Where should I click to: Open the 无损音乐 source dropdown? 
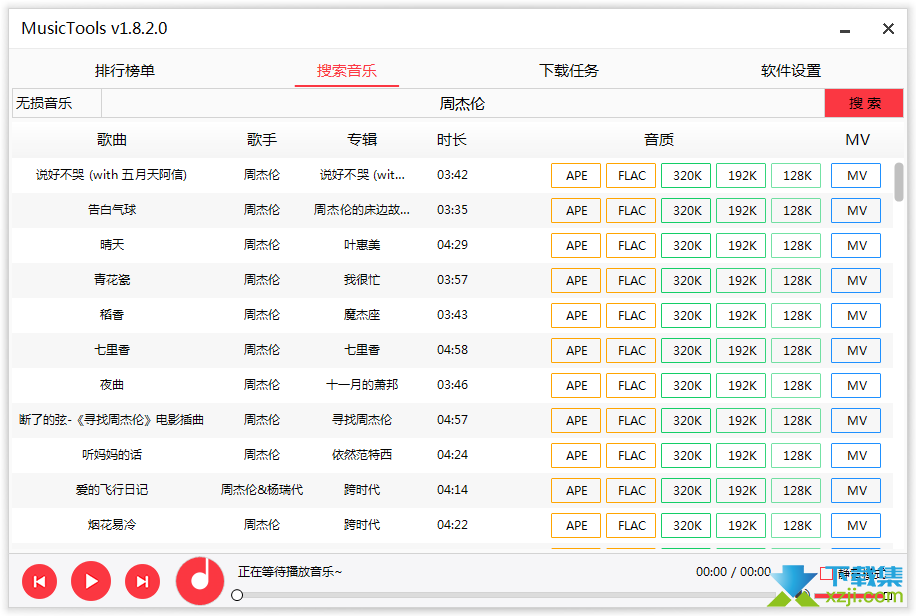(x=57, y=103)
